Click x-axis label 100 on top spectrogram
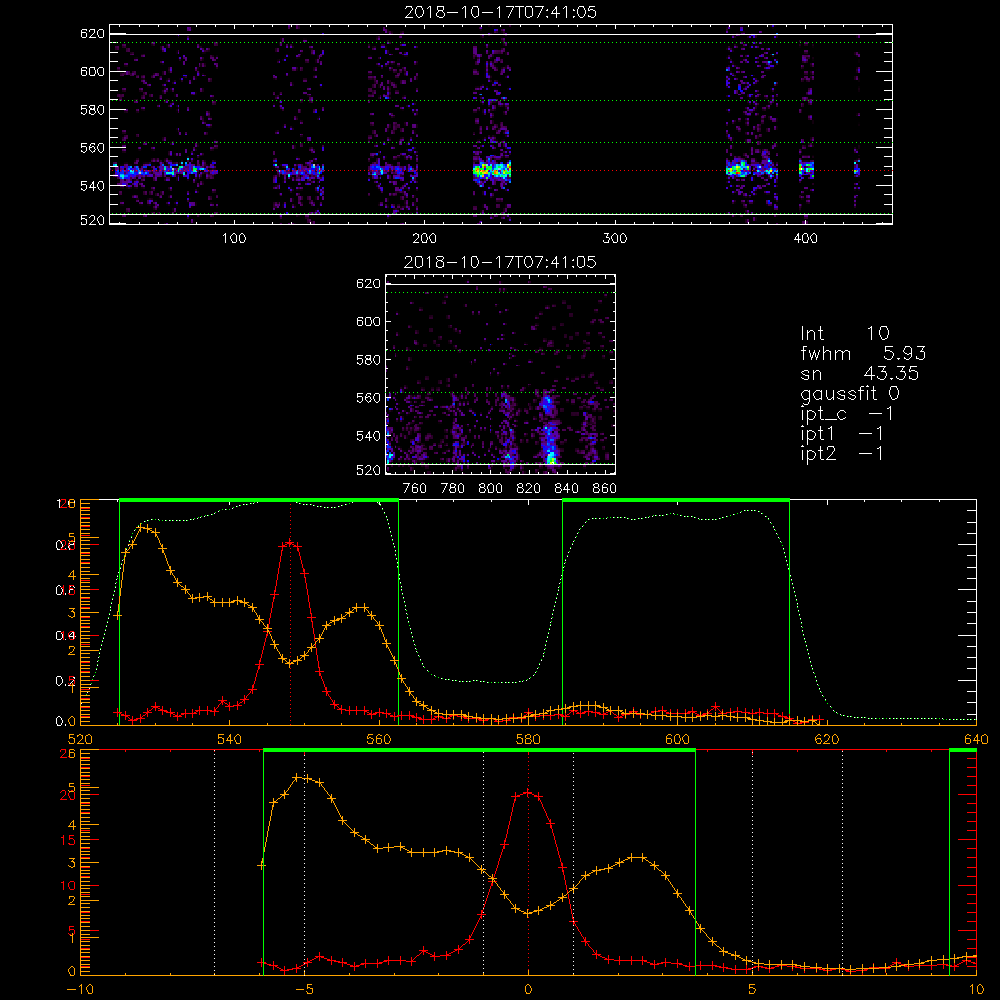Screen dimensions: 1000x1000 point(234,239)
